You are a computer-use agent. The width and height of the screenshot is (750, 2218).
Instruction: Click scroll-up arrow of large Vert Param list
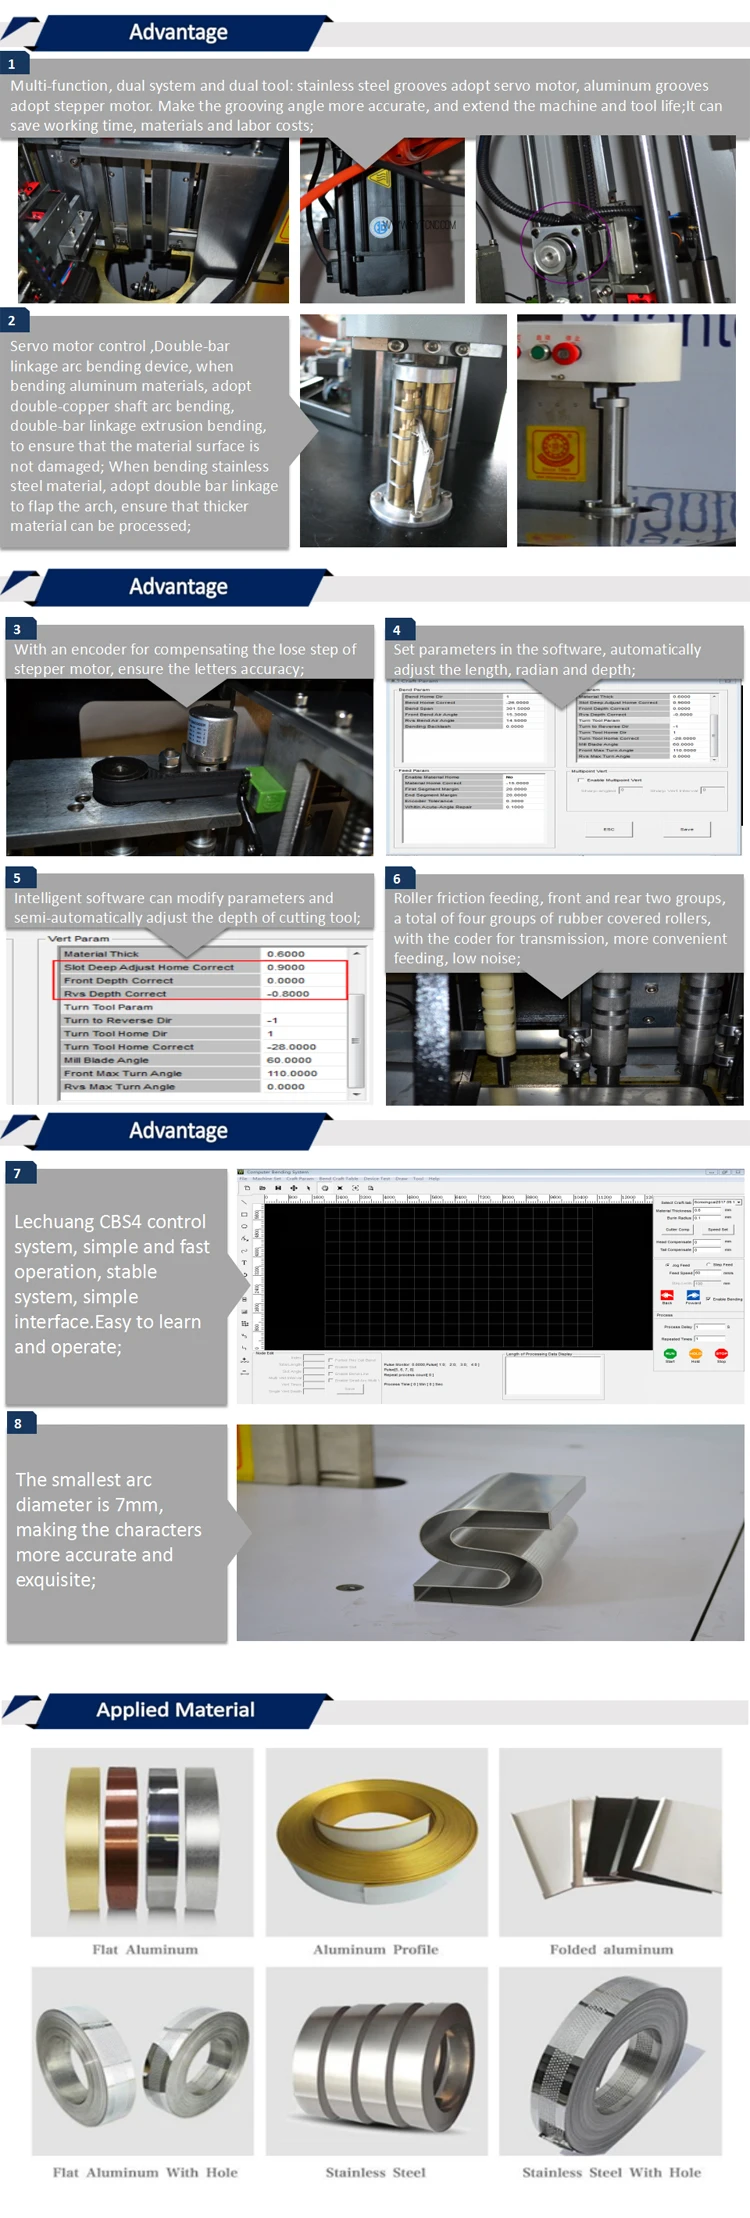pos(355,954)
